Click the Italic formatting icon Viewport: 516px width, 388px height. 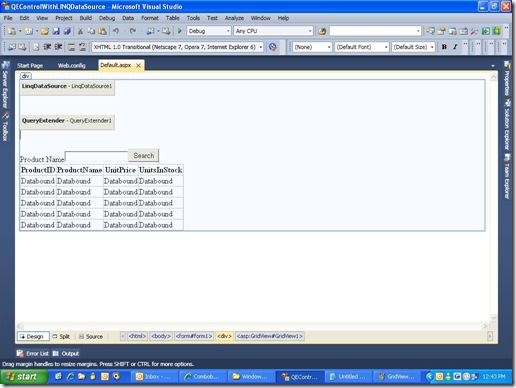coord(455,47)
